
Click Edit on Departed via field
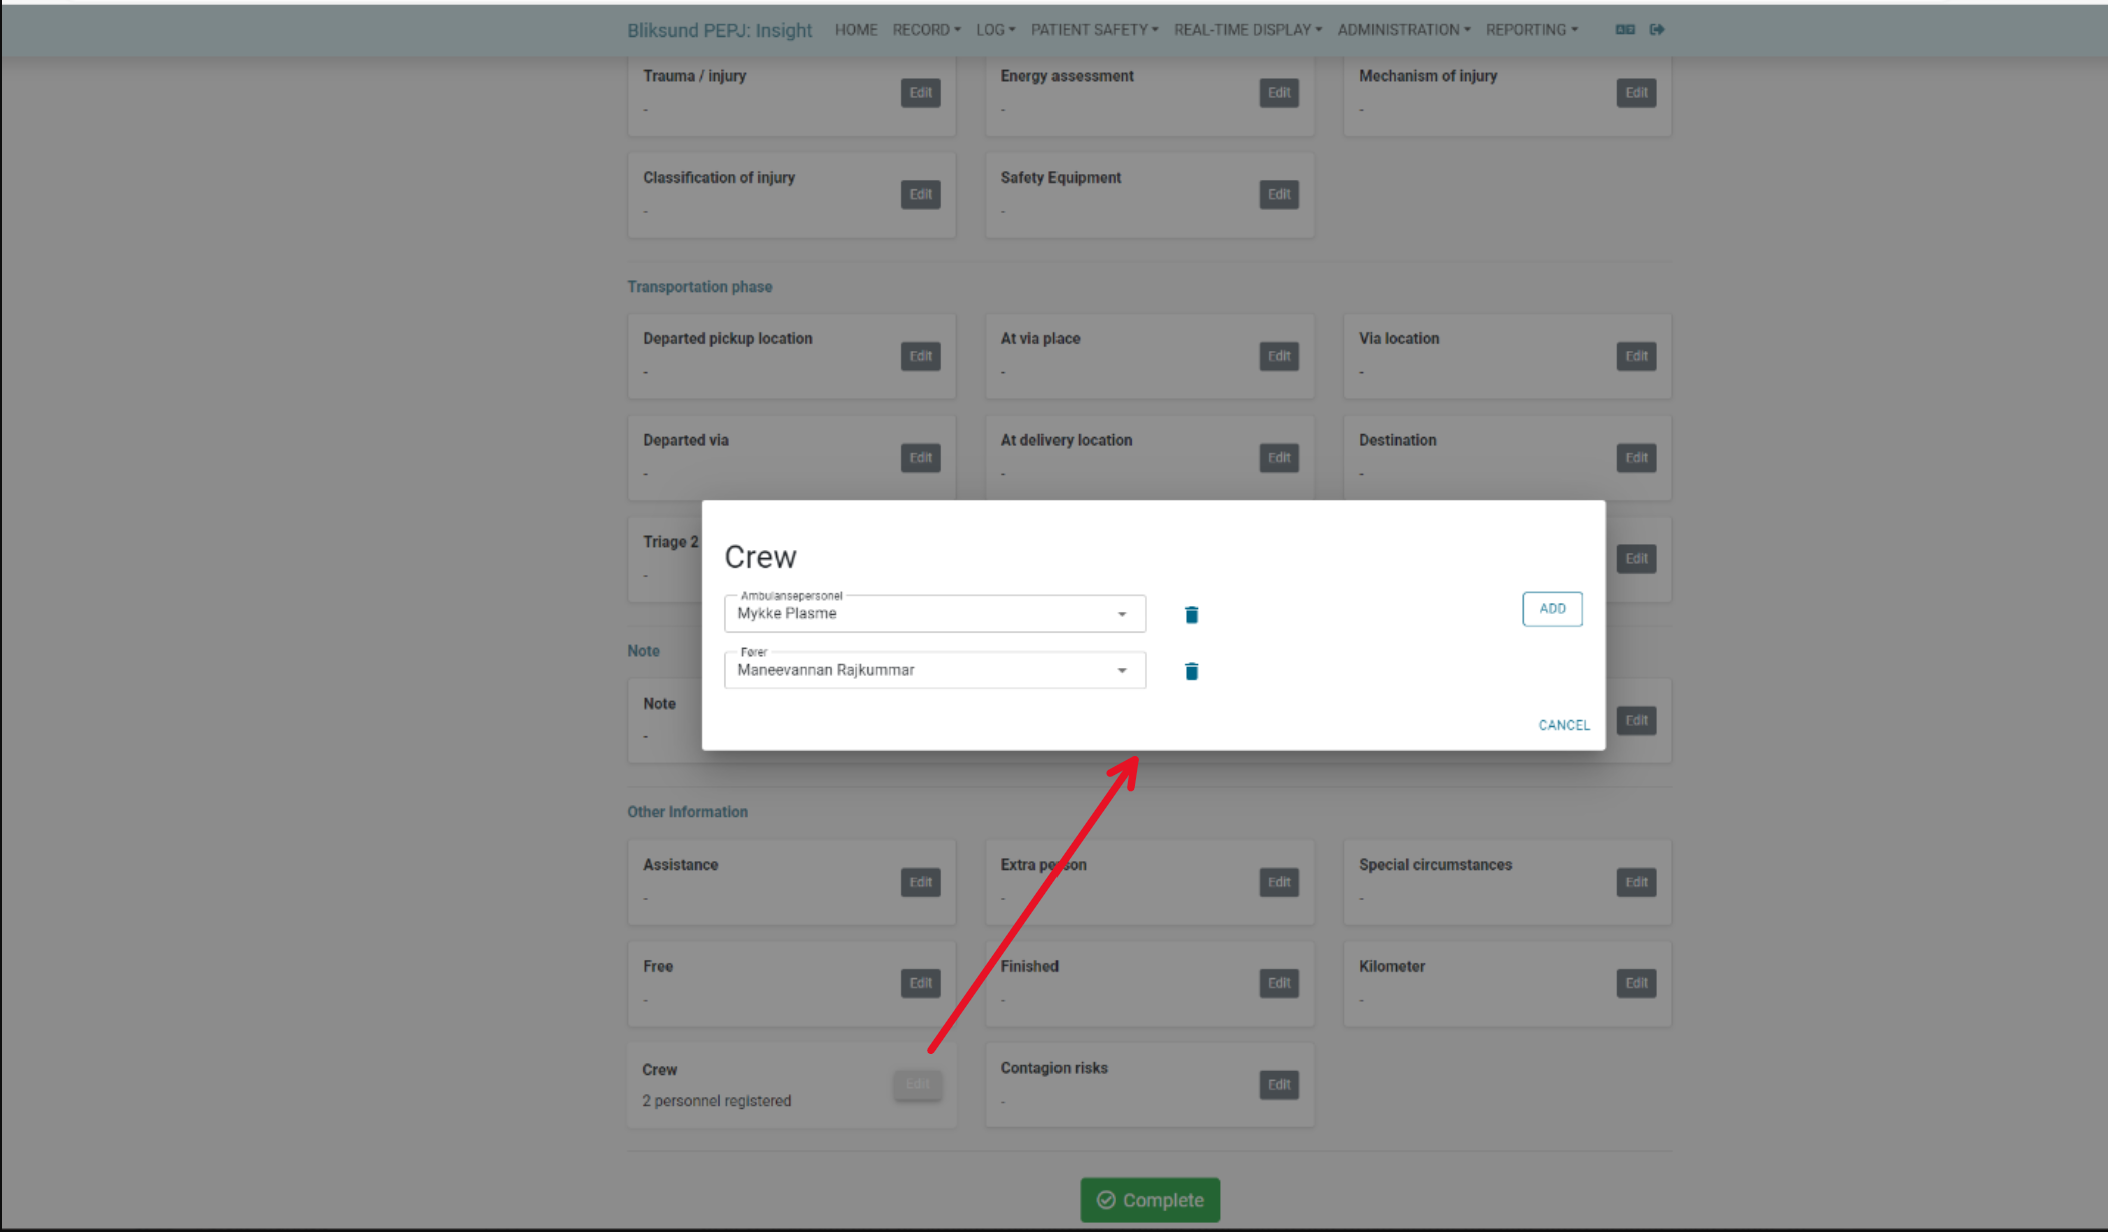921,456
